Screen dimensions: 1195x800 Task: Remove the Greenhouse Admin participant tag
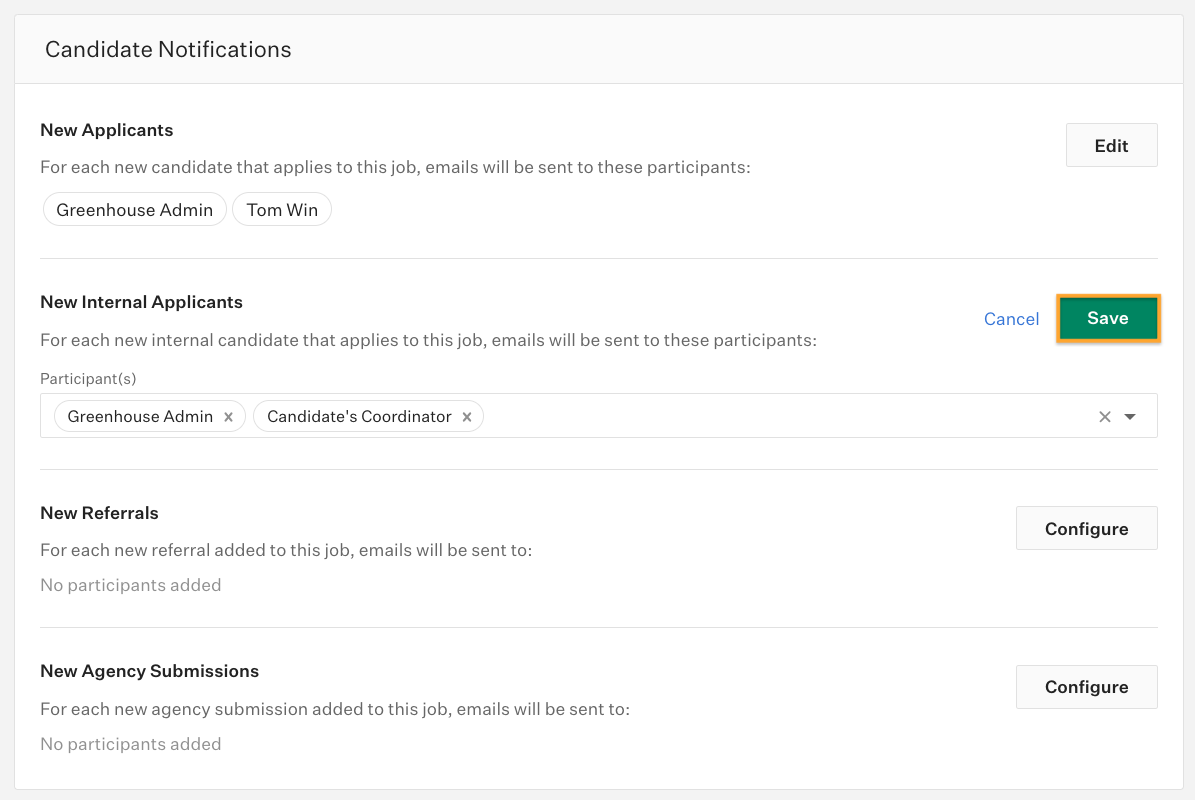(x=229, y=417)
